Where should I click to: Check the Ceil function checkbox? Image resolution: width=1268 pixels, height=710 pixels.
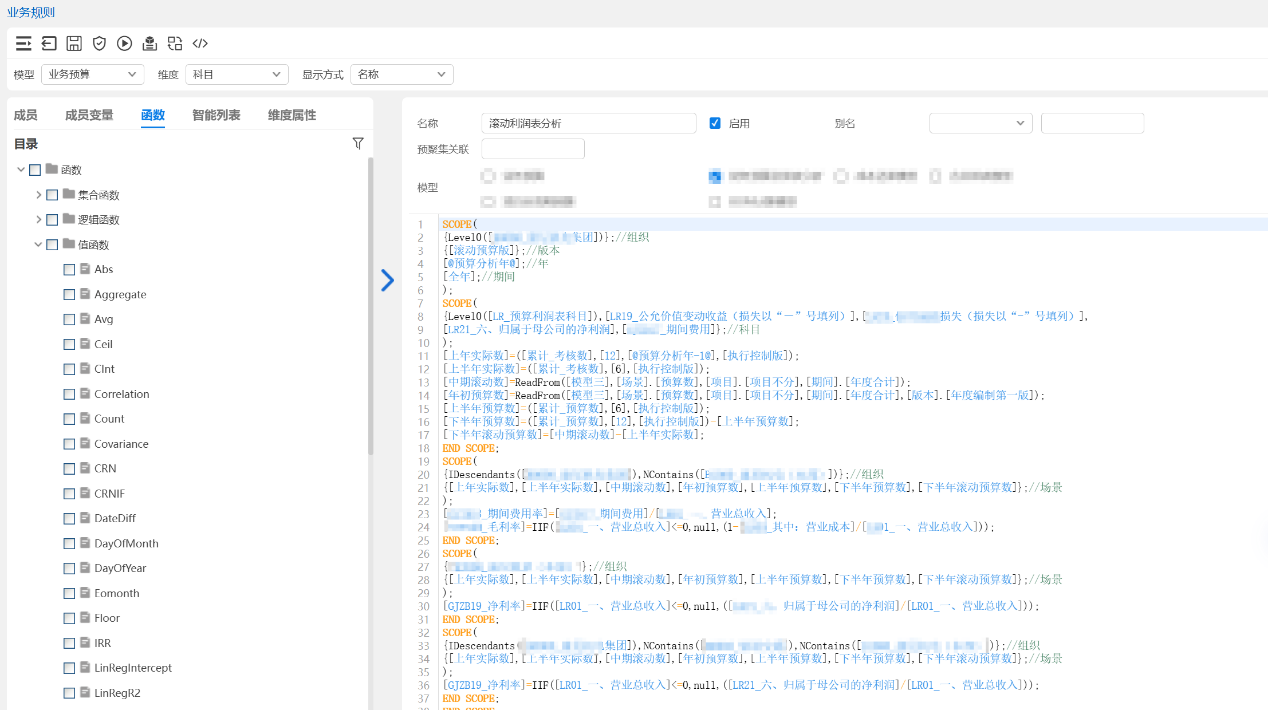(x=69, y=344)
